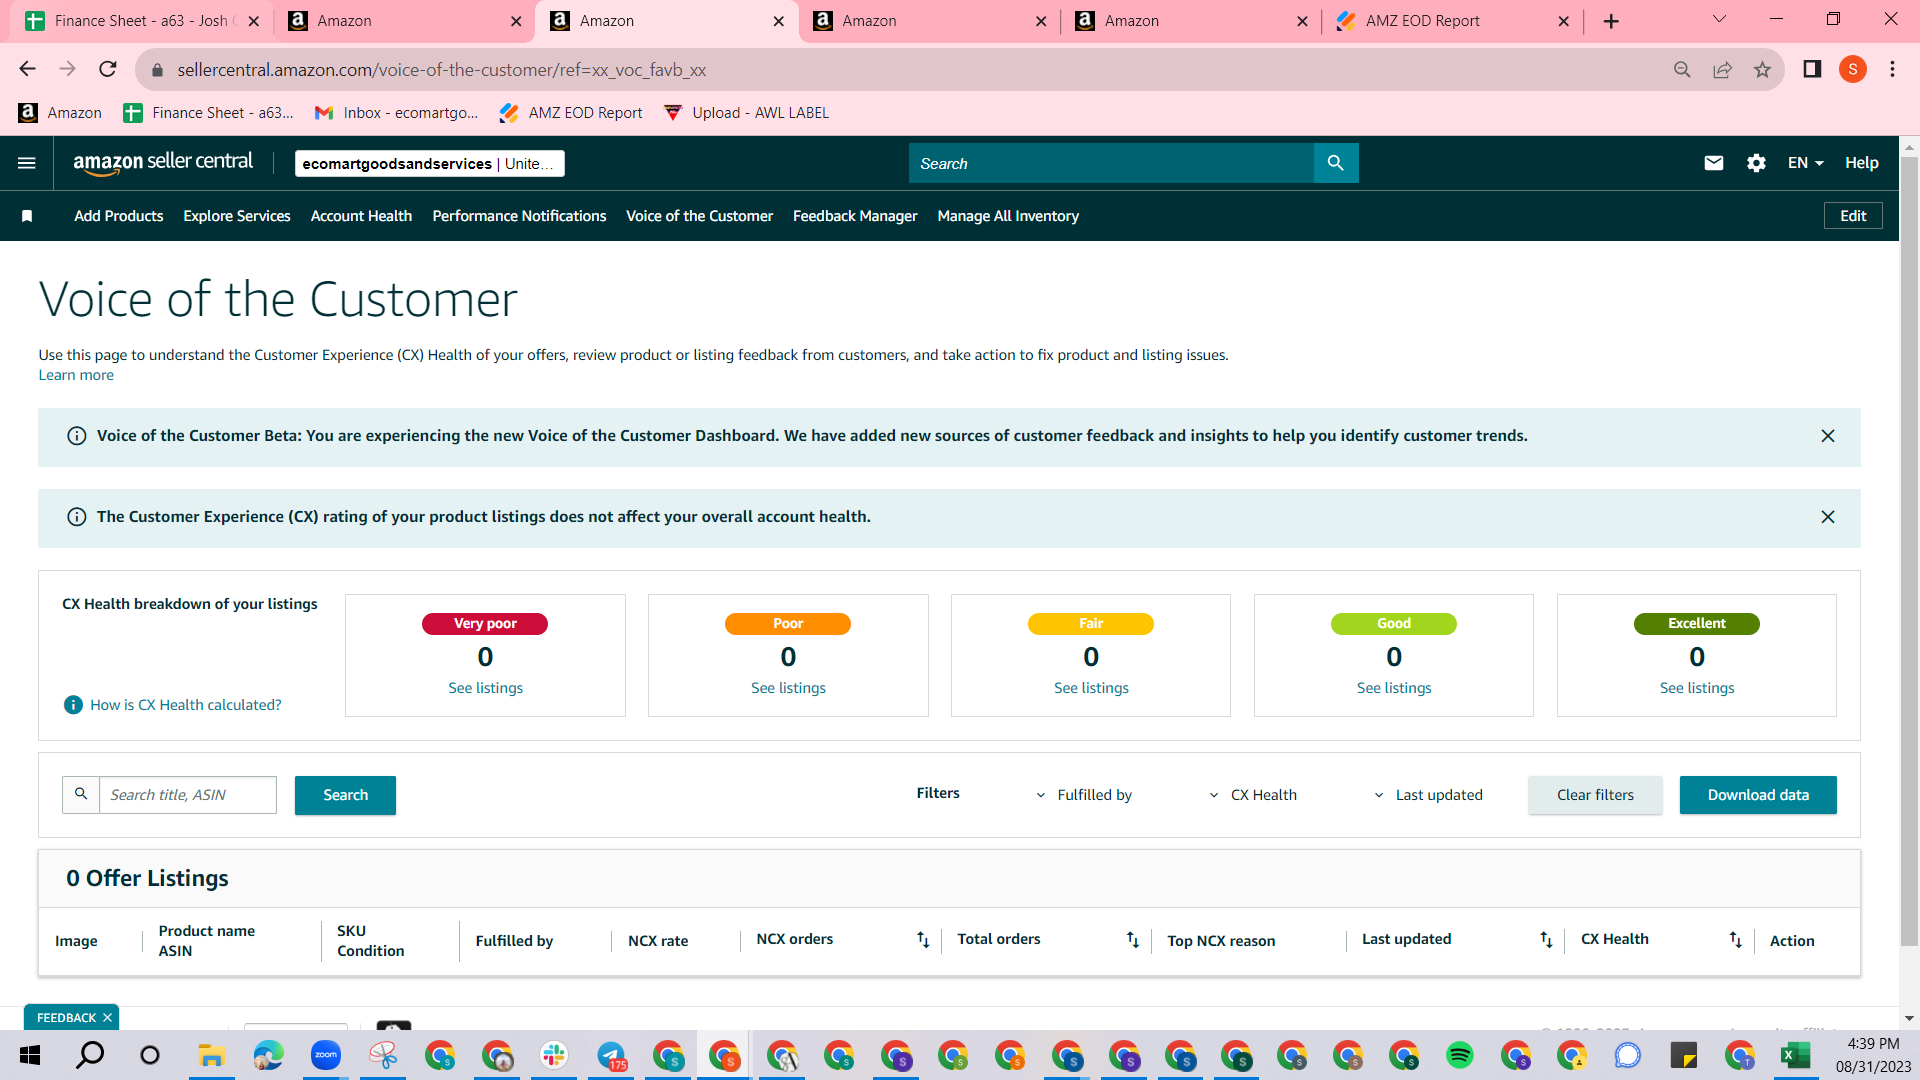
Task: Click Download data button
Action: click(x=1758, y=795)
